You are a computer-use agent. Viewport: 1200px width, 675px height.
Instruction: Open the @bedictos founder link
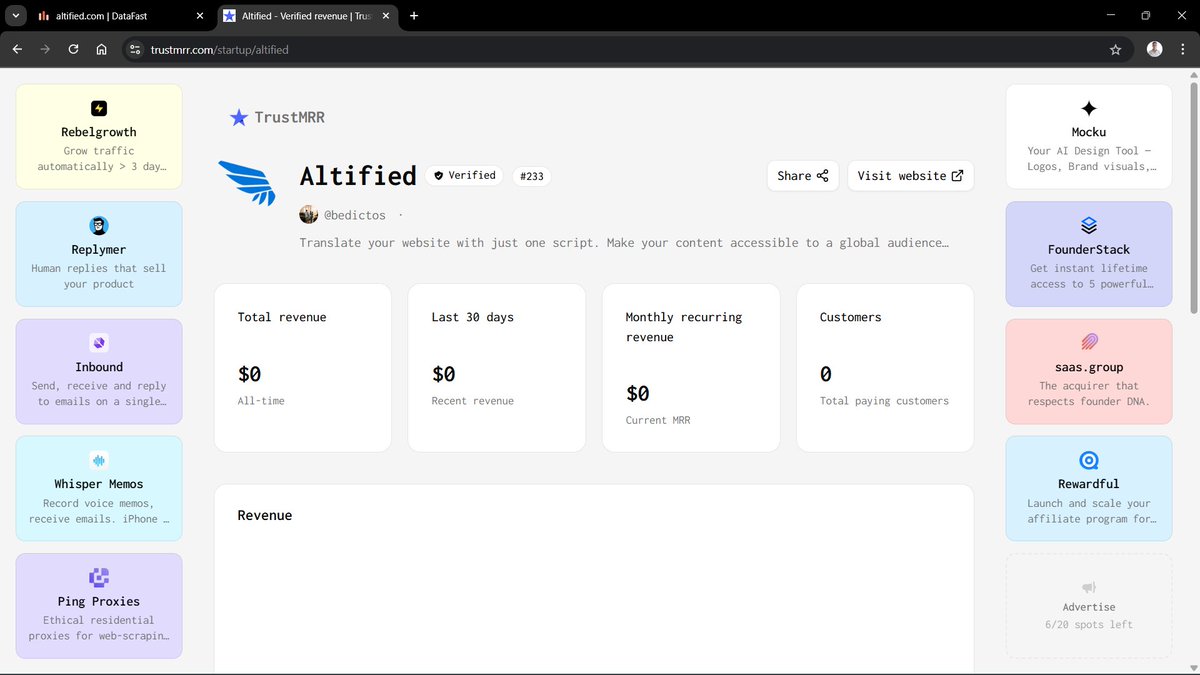tap(354, 215)
